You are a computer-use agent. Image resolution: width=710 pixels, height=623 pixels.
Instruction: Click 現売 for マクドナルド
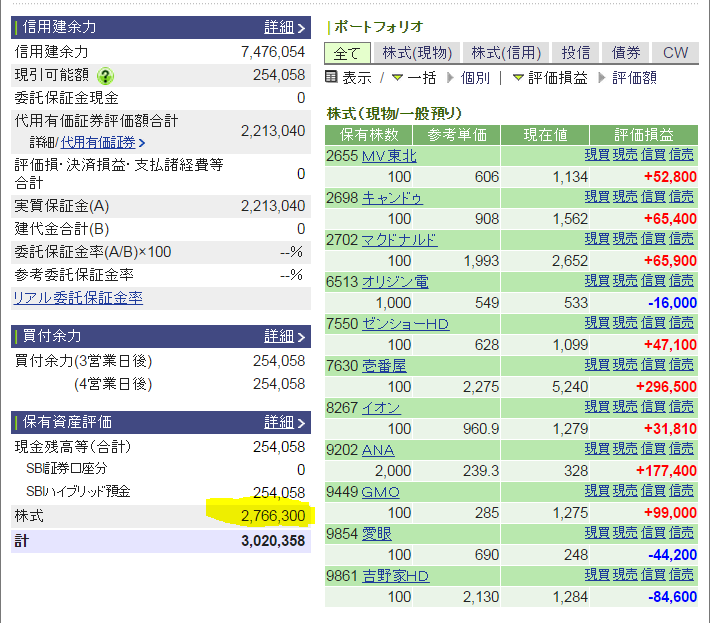pyautogui.click(x=625, y=239)
